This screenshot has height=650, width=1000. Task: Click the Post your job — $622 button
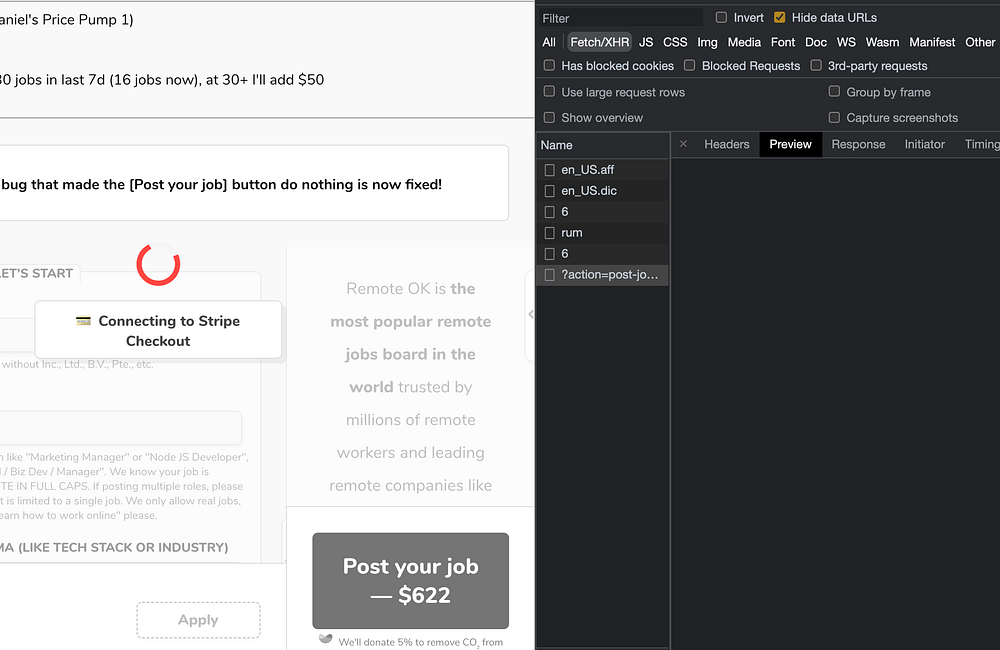tap(411, 580)
